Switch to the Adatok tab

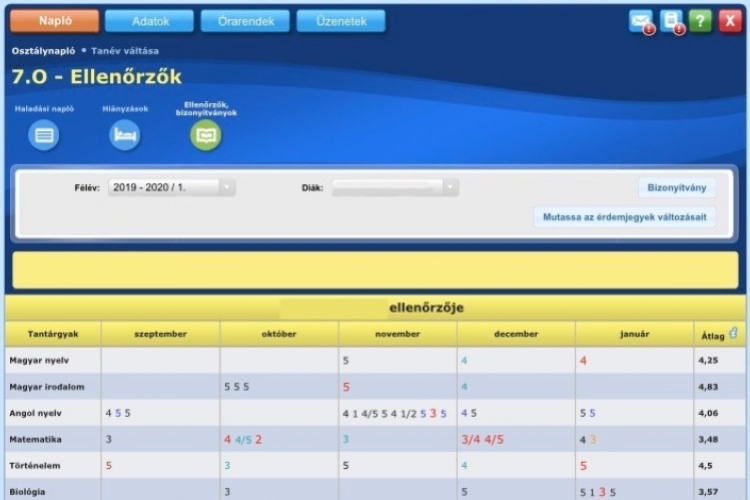point(150,21)
